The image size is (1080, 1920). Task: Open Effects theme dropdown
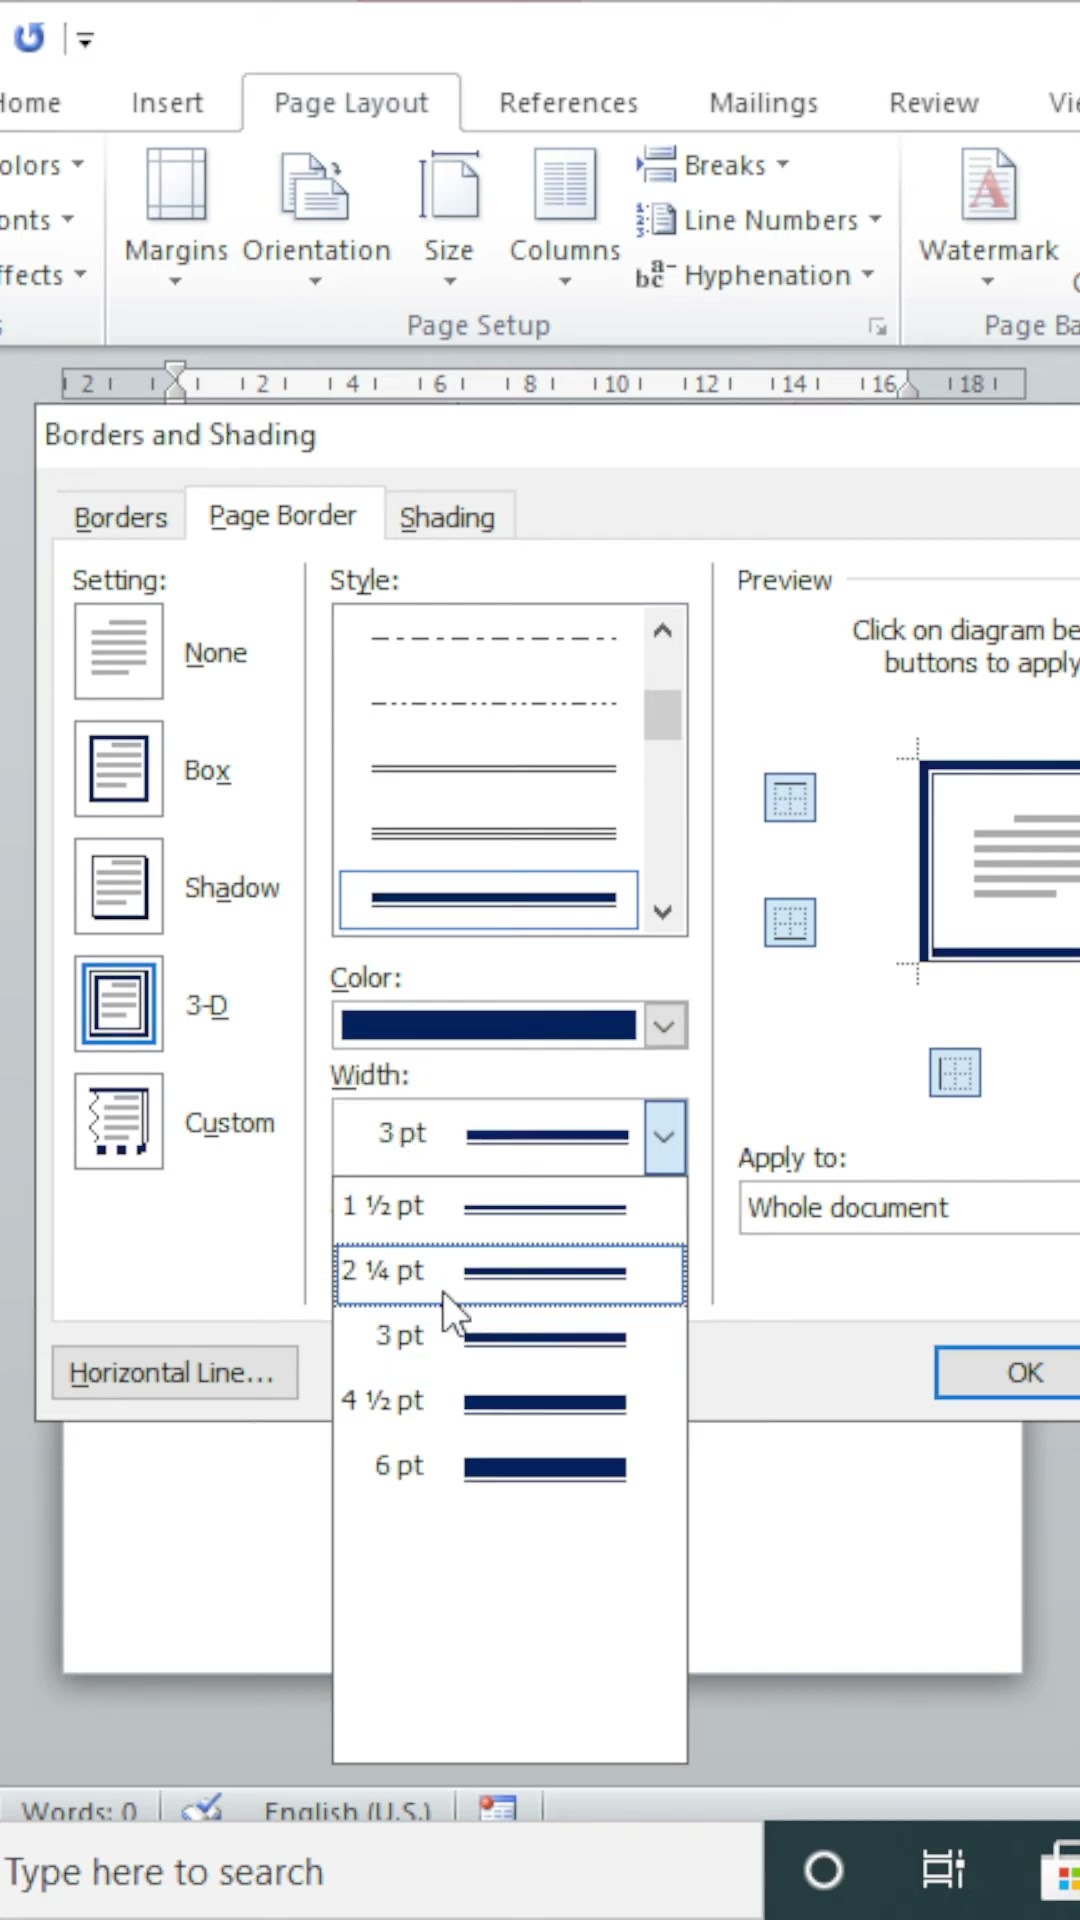(x=42, y=275)
